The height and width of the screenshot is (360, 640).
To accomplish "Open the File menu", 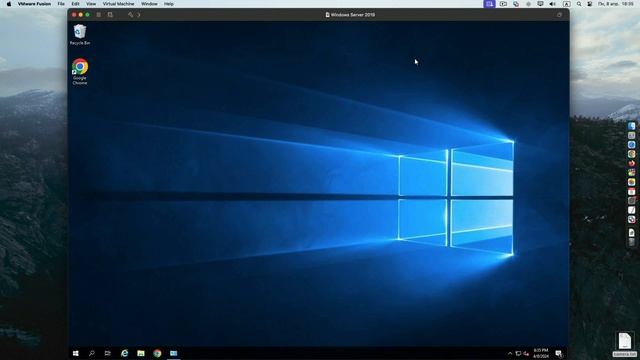I will point(61,4).
